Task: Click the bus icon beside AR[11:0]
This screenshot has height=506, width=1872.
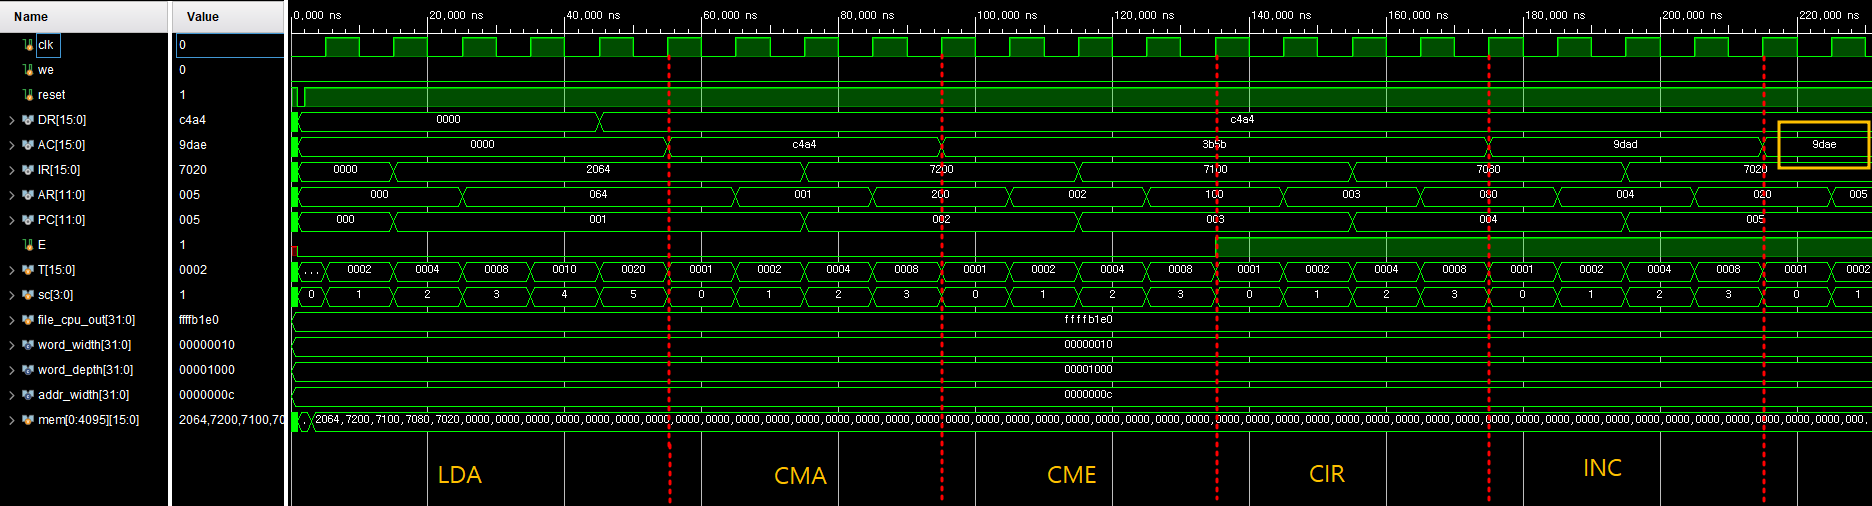Action: click(x=28, y=195)
